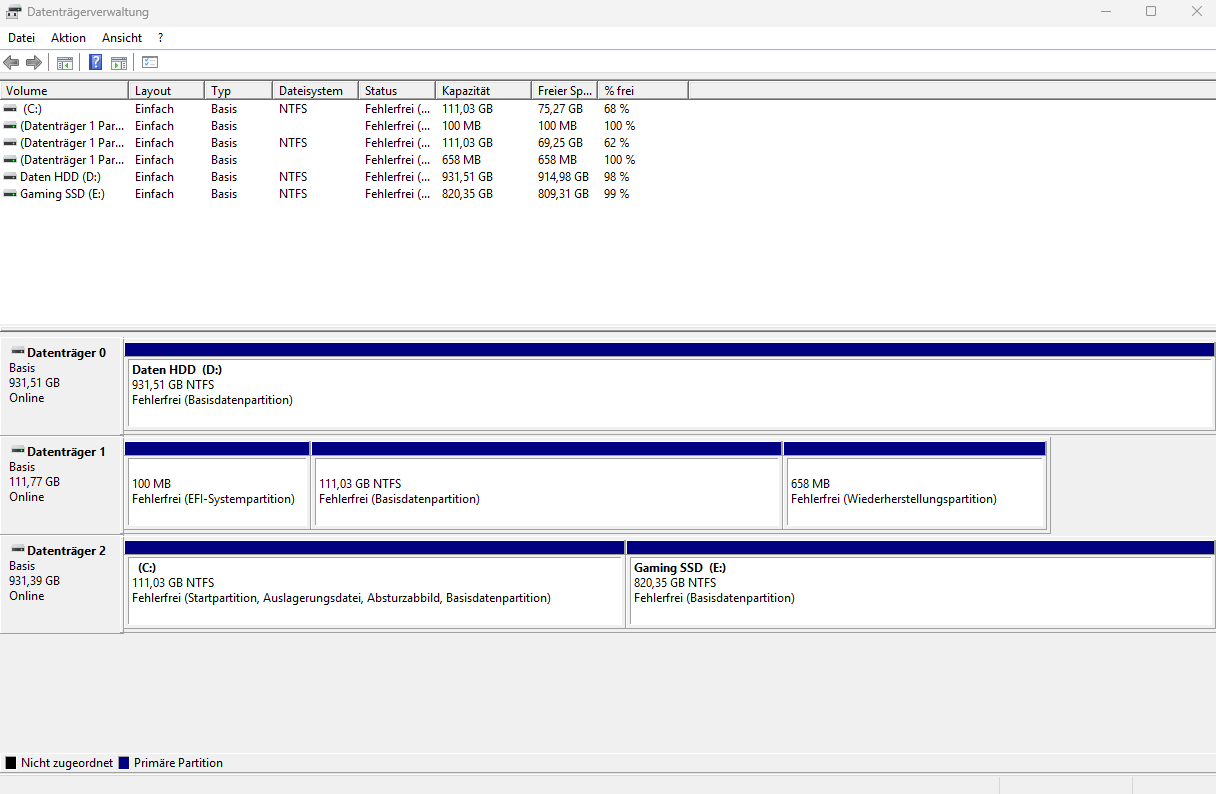Select the (C:) Startpartition block

[x=375, y=583]
